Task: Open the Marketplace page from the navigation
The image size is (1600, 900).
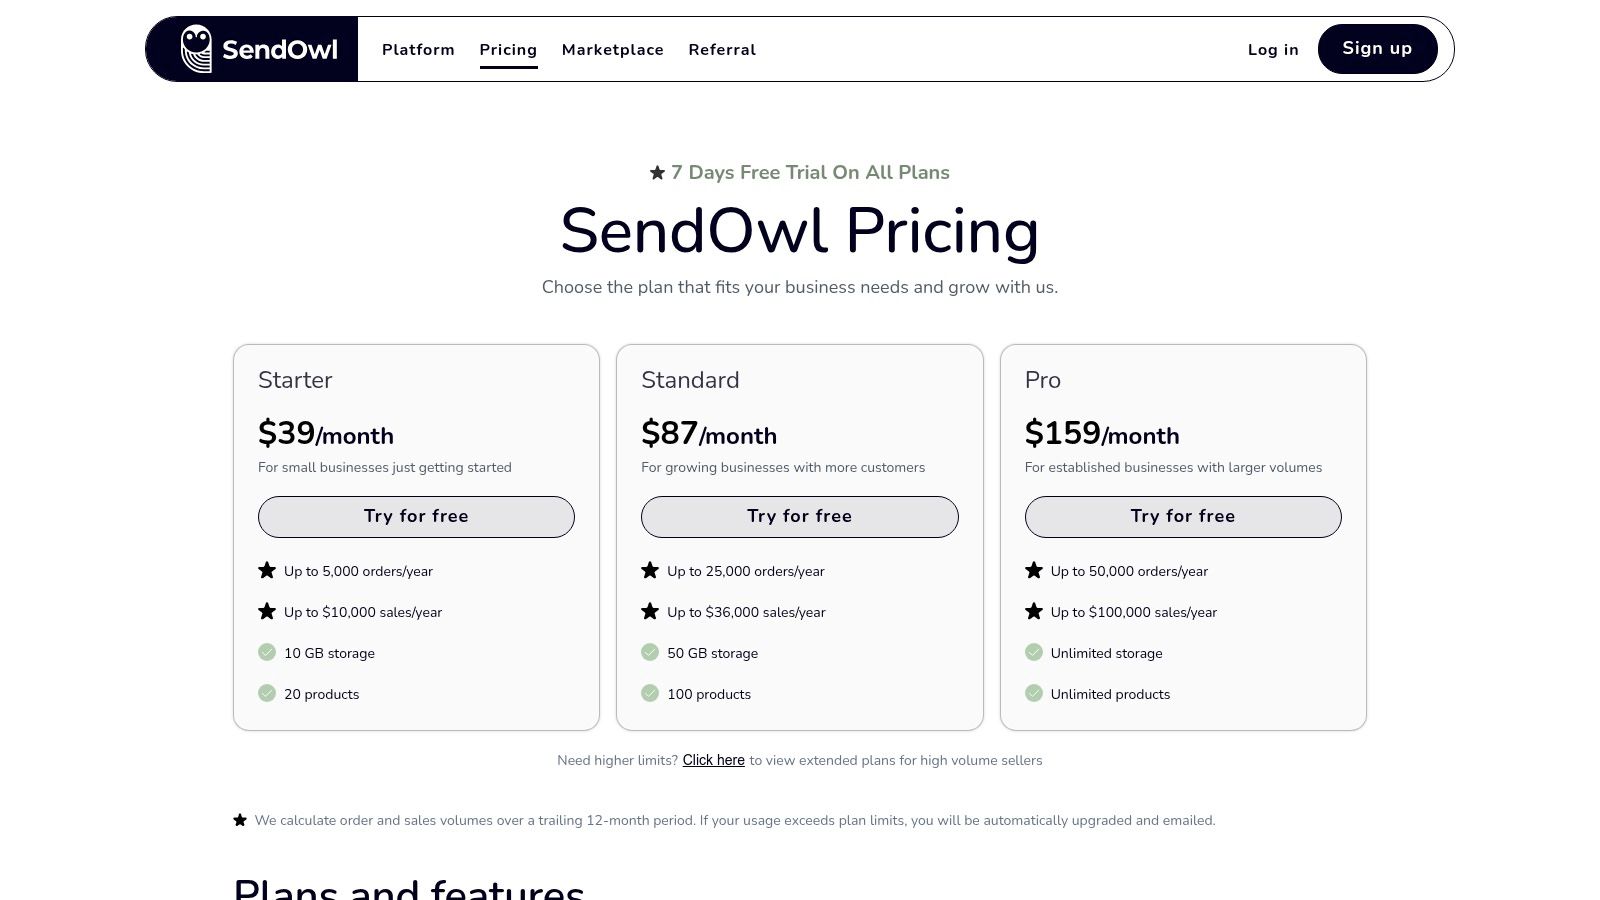Action: pyautogui.click(x=613, y=49)
